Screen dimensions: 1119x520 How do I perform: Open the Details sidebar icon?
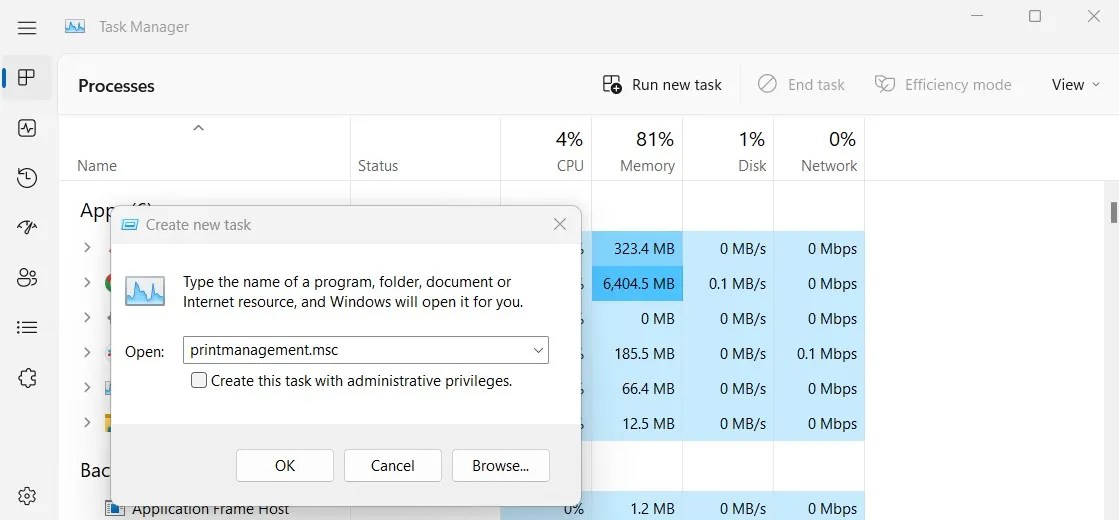click(27, 327)
